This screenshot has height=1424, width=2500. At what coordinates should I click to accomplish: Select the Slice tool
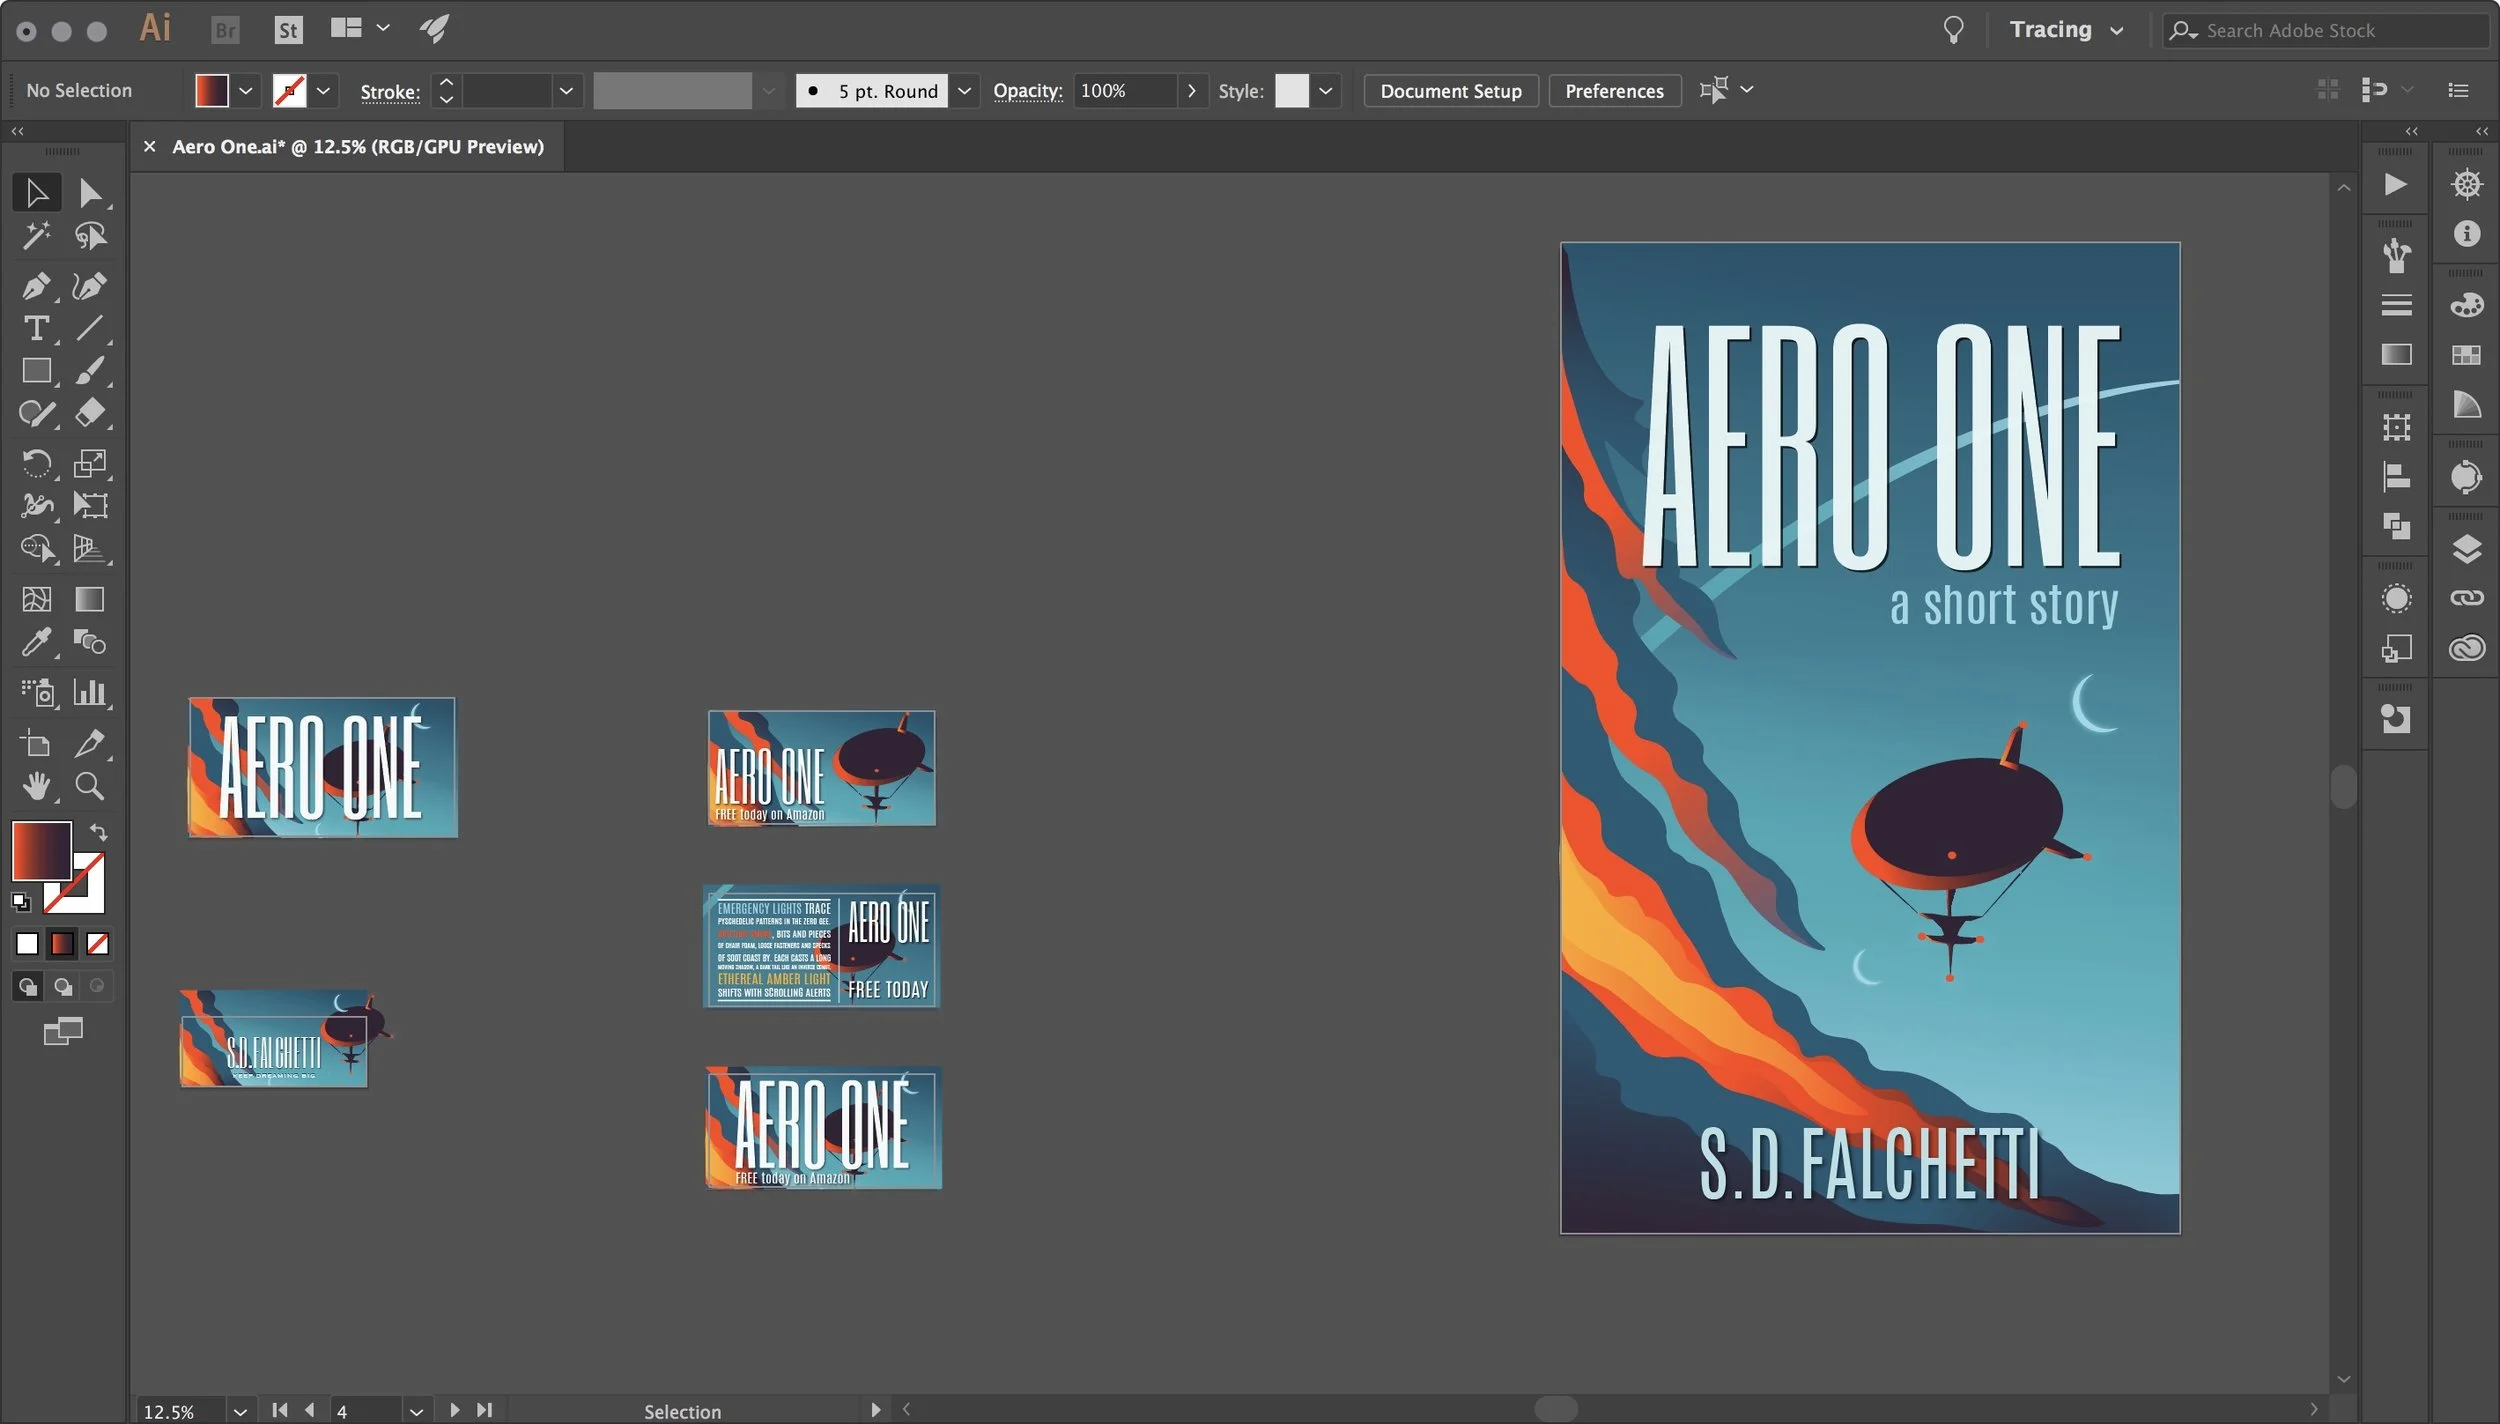[x=89, y=743]
